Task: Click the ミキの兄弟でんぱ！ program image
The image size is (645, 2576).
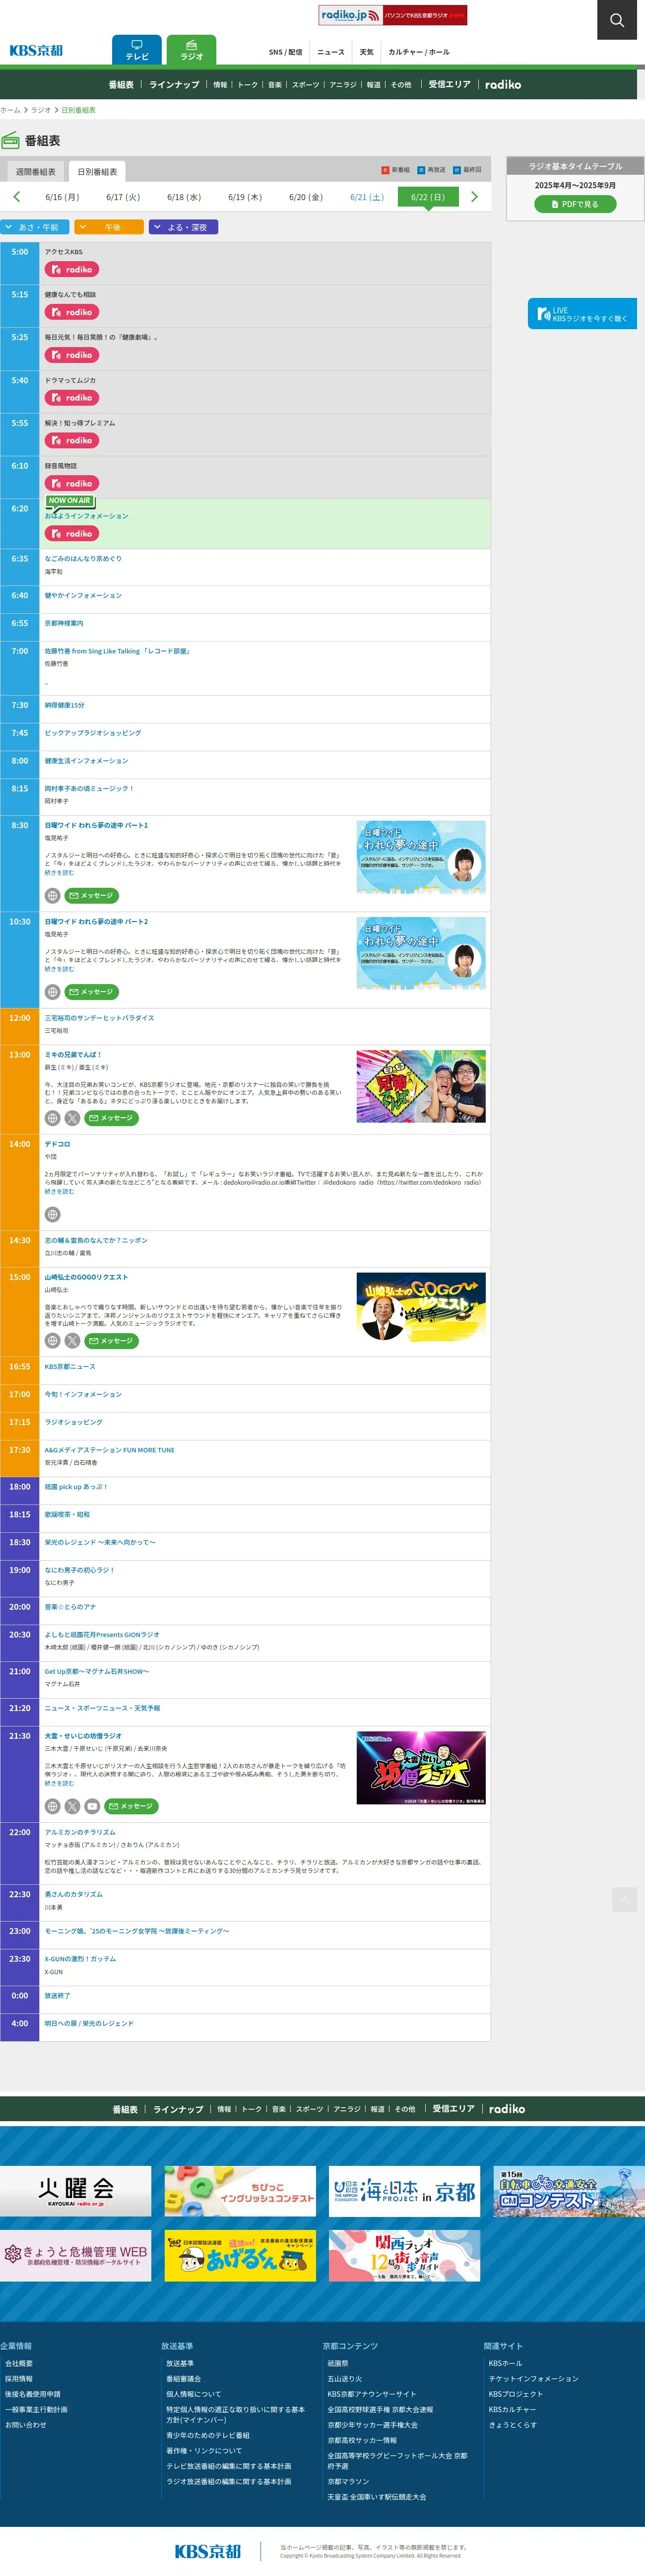Action: (421, 1086)
